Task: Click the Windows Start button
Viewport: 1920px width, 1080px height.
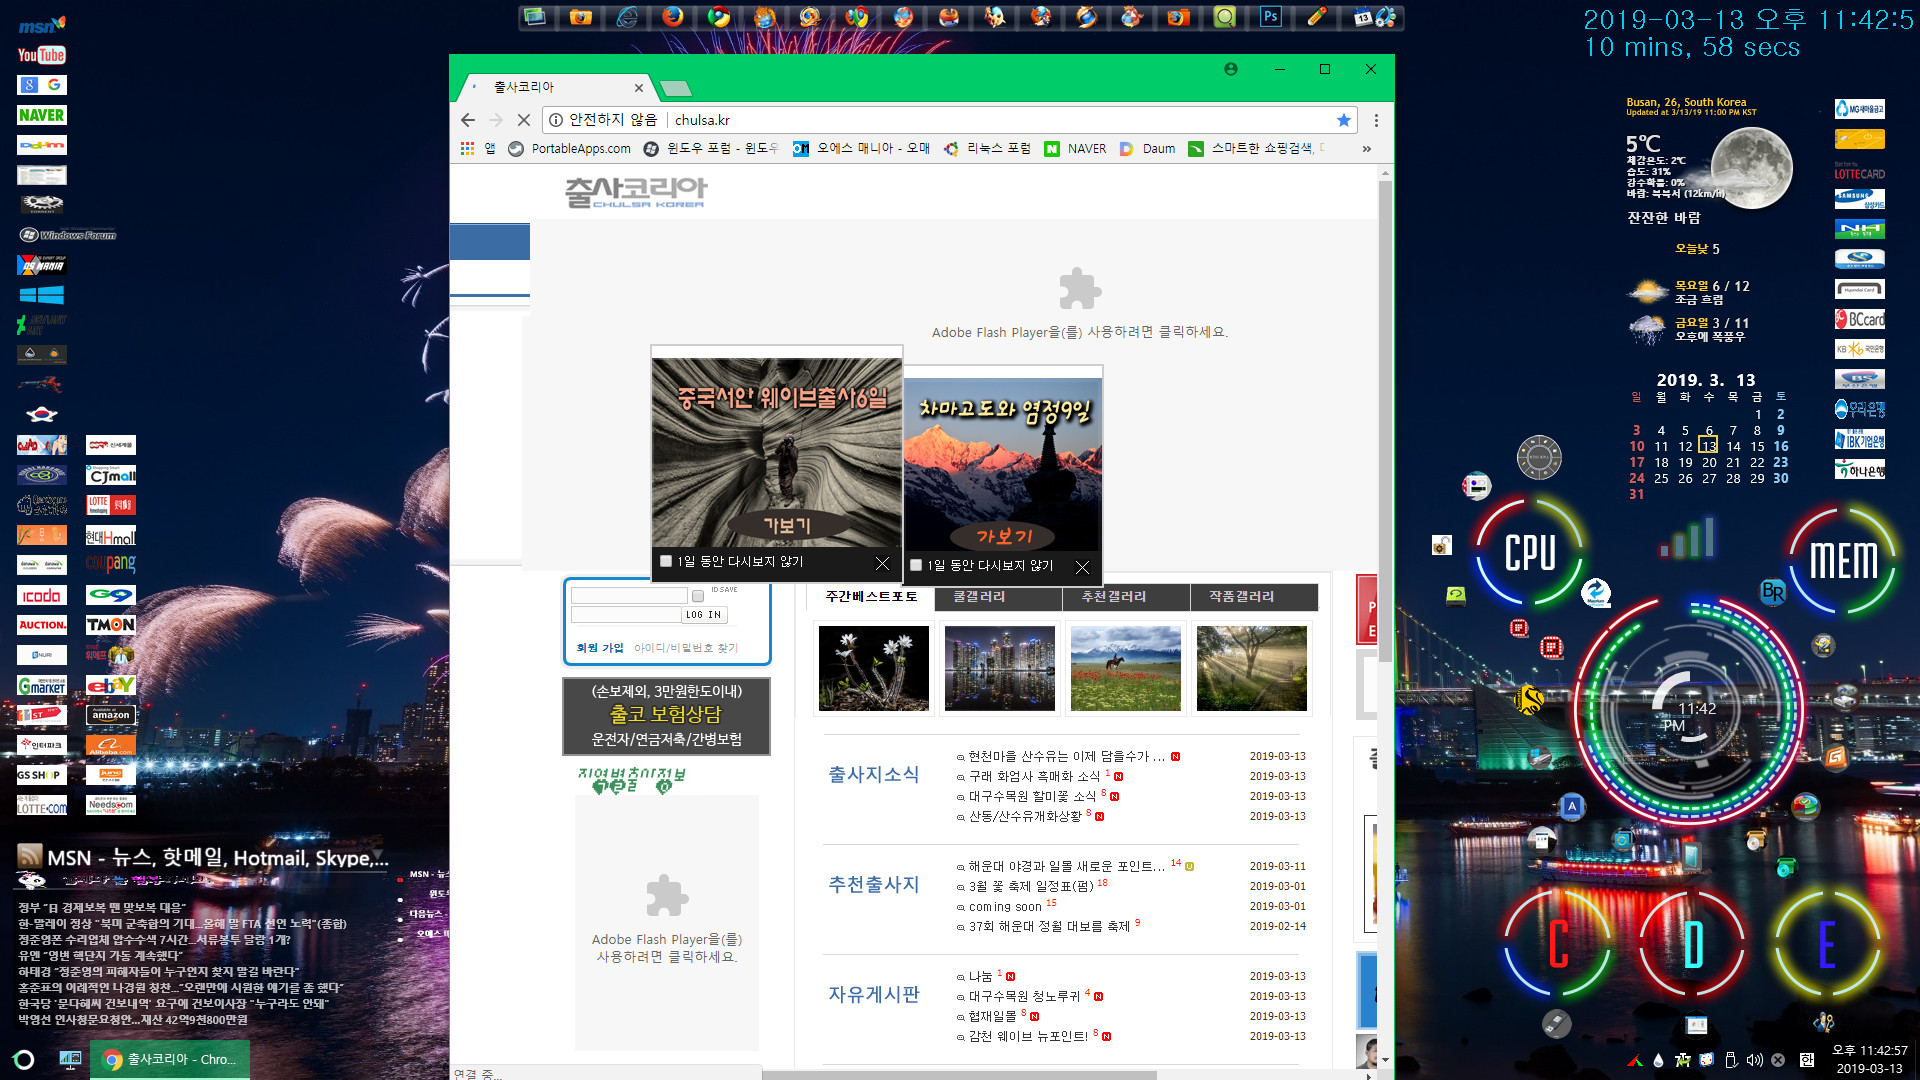Action: [24, 1060]
